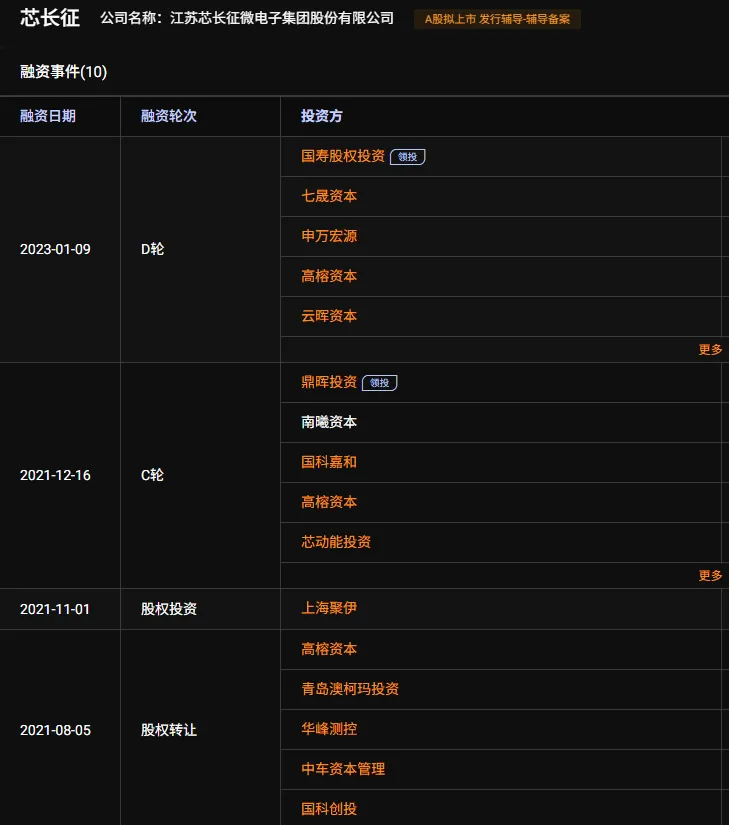
Task: Expand 更多 investors for D轮
Action: click(x=710, y=349)
